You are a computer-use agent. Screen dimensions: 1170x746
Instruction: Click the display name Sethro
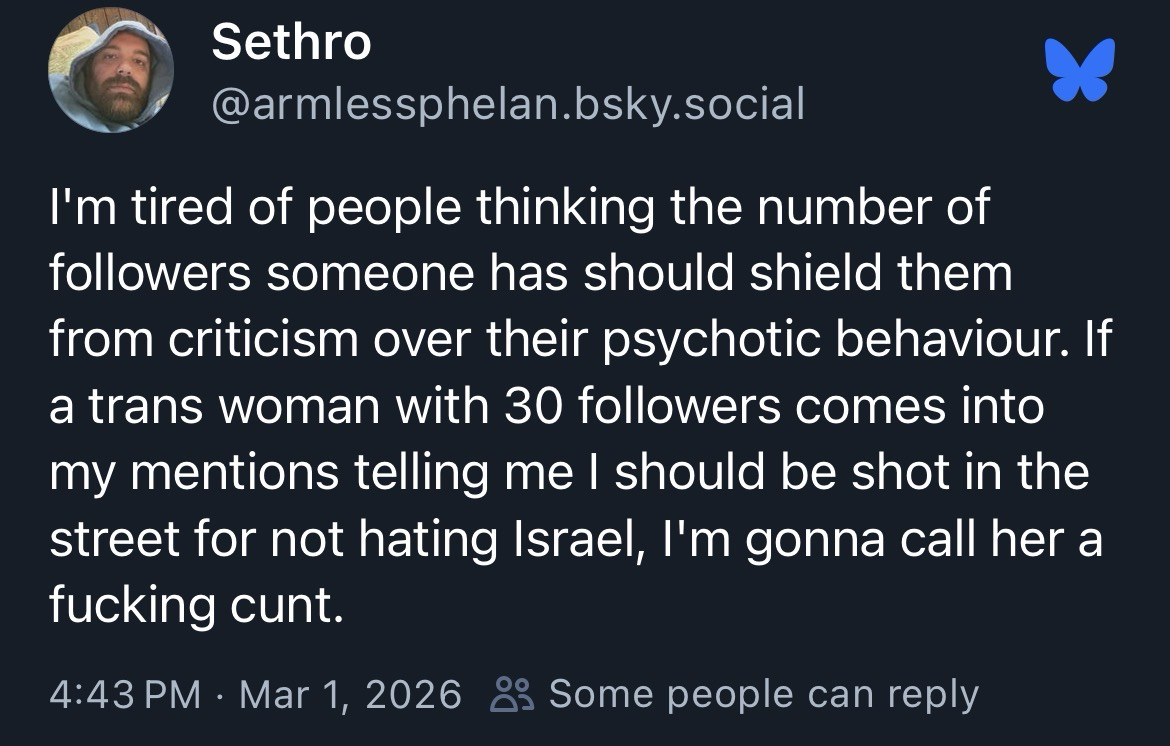point(291,42)
